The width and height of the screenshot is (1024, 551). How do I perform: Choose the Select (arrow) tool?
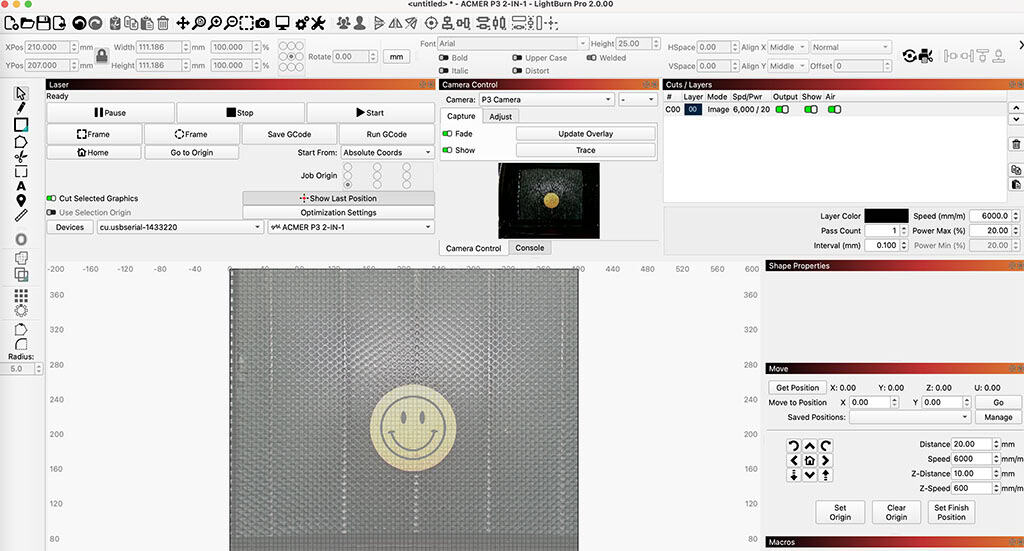coord(21,93)
